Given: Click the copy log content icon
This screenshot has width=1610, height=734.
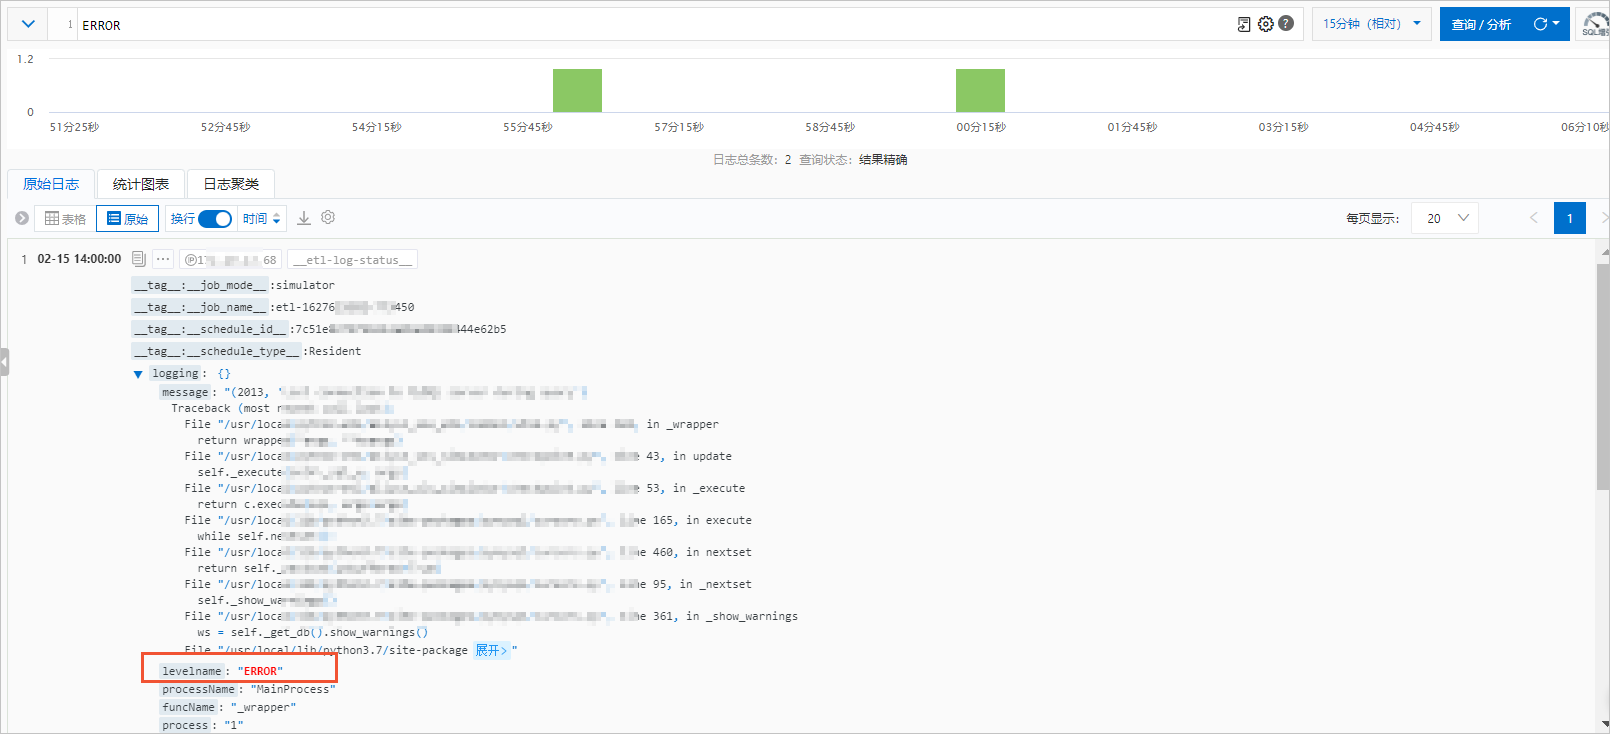Looking at the screenshot, I should pos(139,259).
